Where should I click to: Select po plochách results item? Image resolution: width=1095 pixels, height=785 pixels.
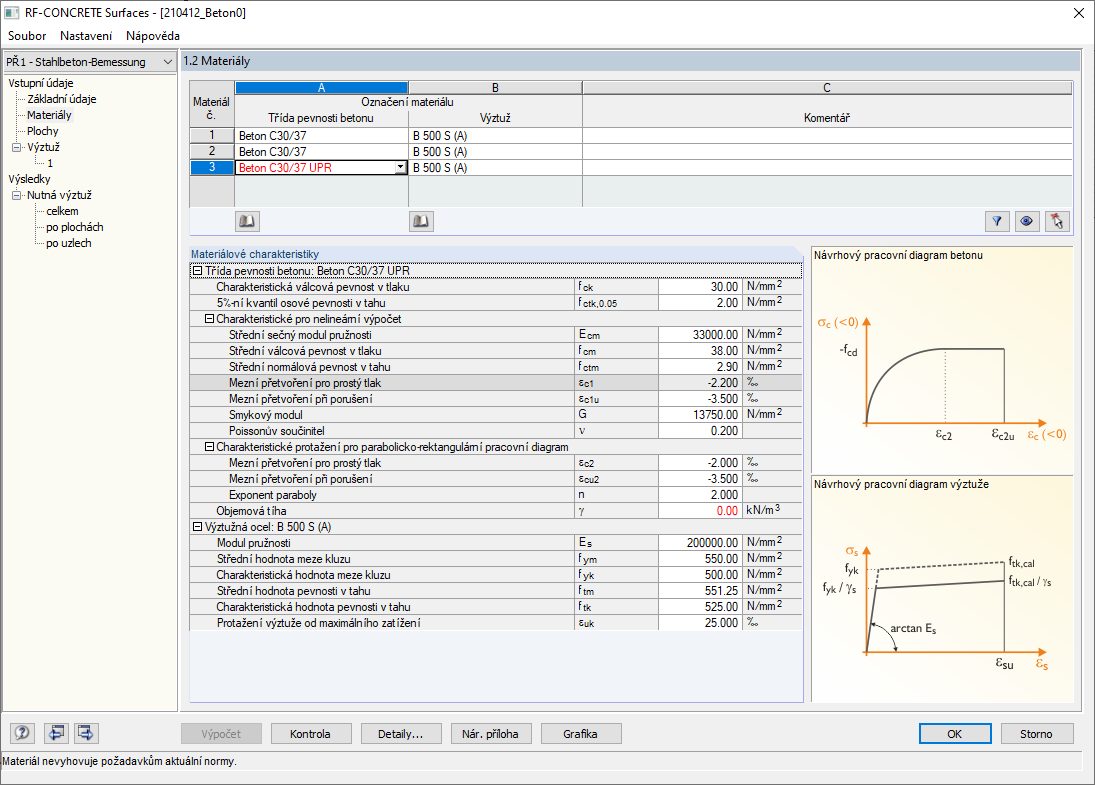75,227
